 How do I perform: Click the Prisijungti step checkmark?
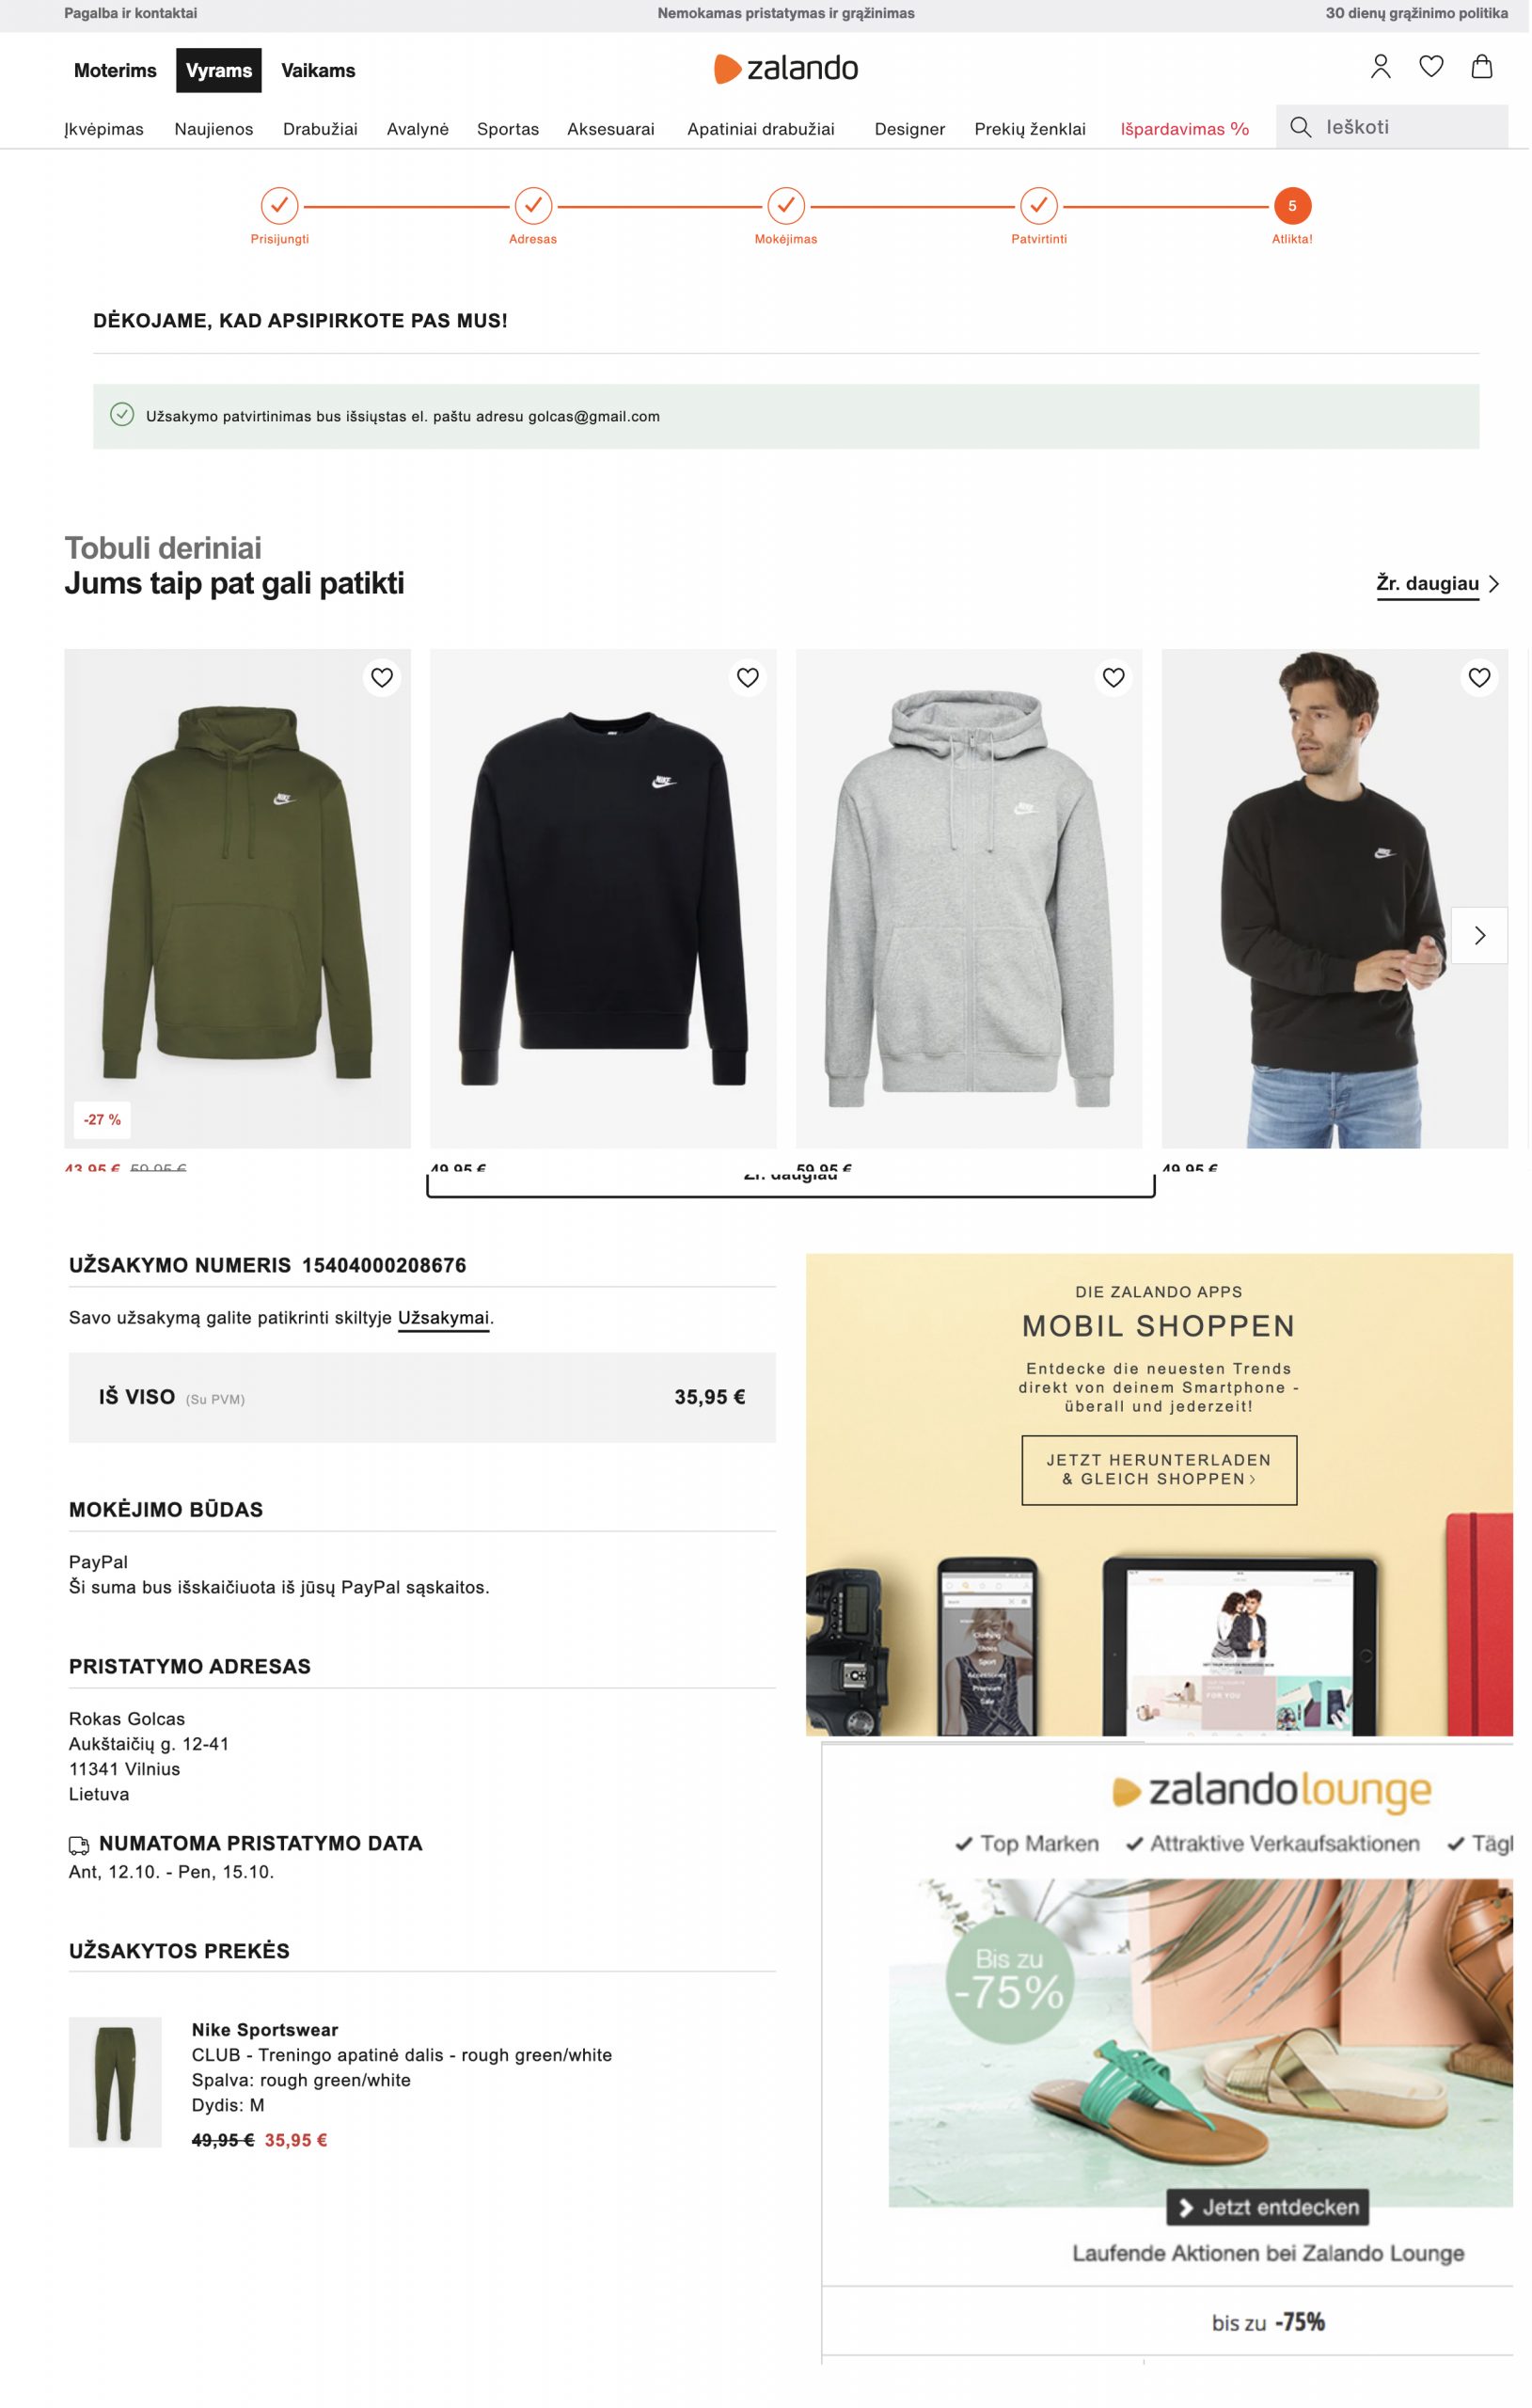click(280, 206)
